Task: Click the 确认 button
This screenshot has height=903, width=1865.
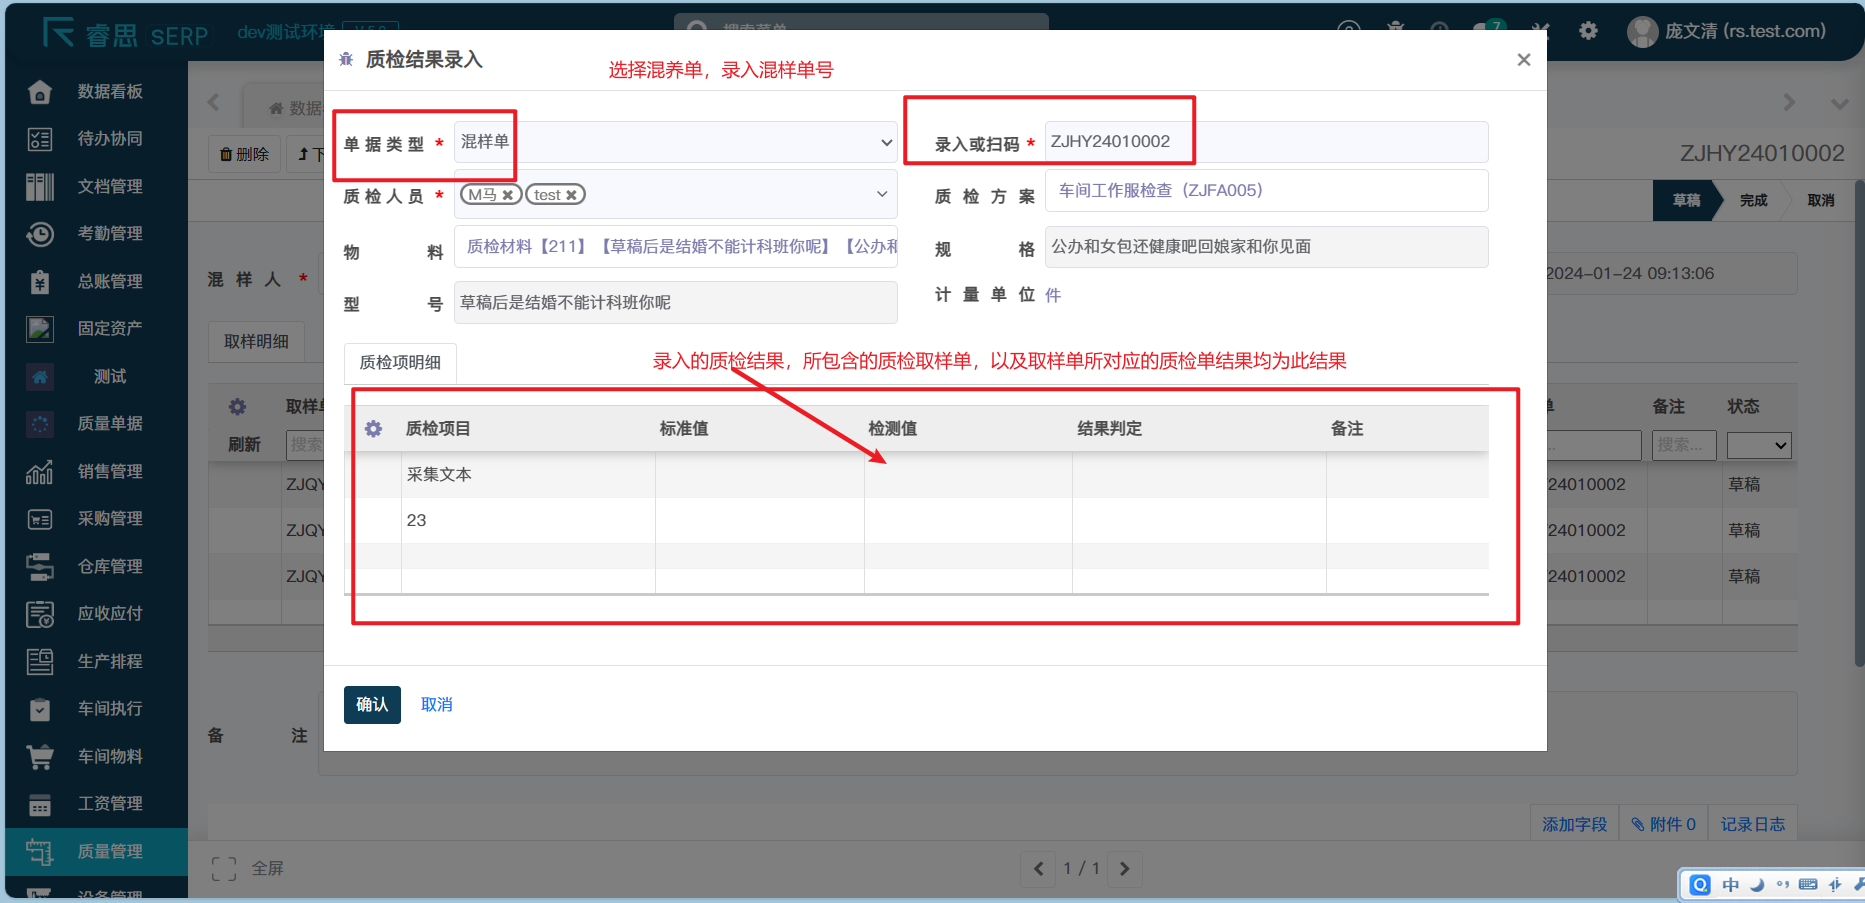Action: (x=372, y=705)
